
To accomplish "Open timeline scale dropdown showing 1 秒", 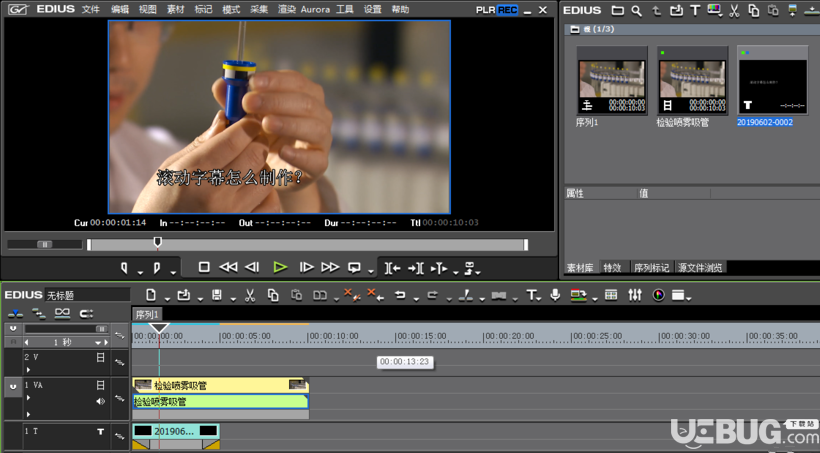I will 97,343.
